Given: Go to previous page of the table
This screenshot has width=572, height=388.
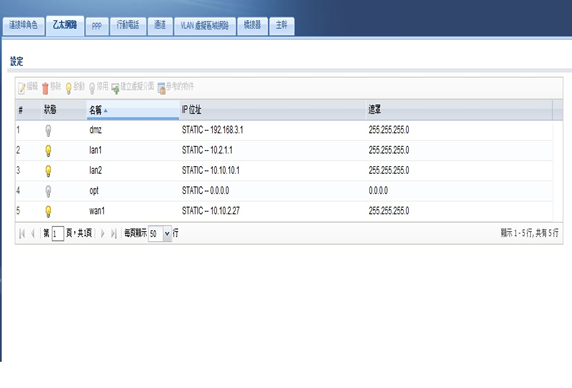Looking at the screenshot, I should point(33,233).
